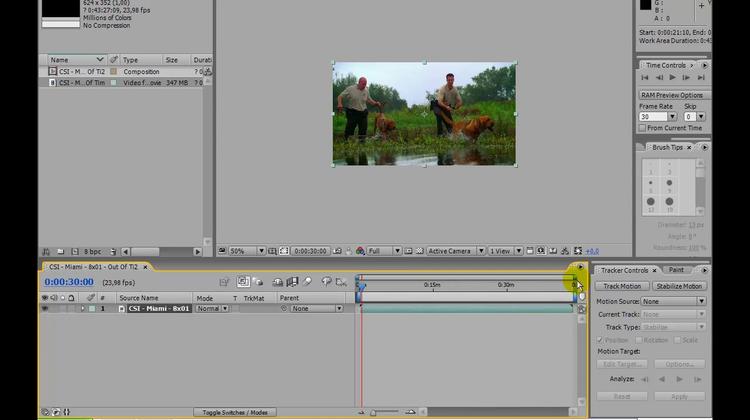Click the fast previews icon
Image resolution: width=750 pixels, height=420 pixels.
(541, 251)
